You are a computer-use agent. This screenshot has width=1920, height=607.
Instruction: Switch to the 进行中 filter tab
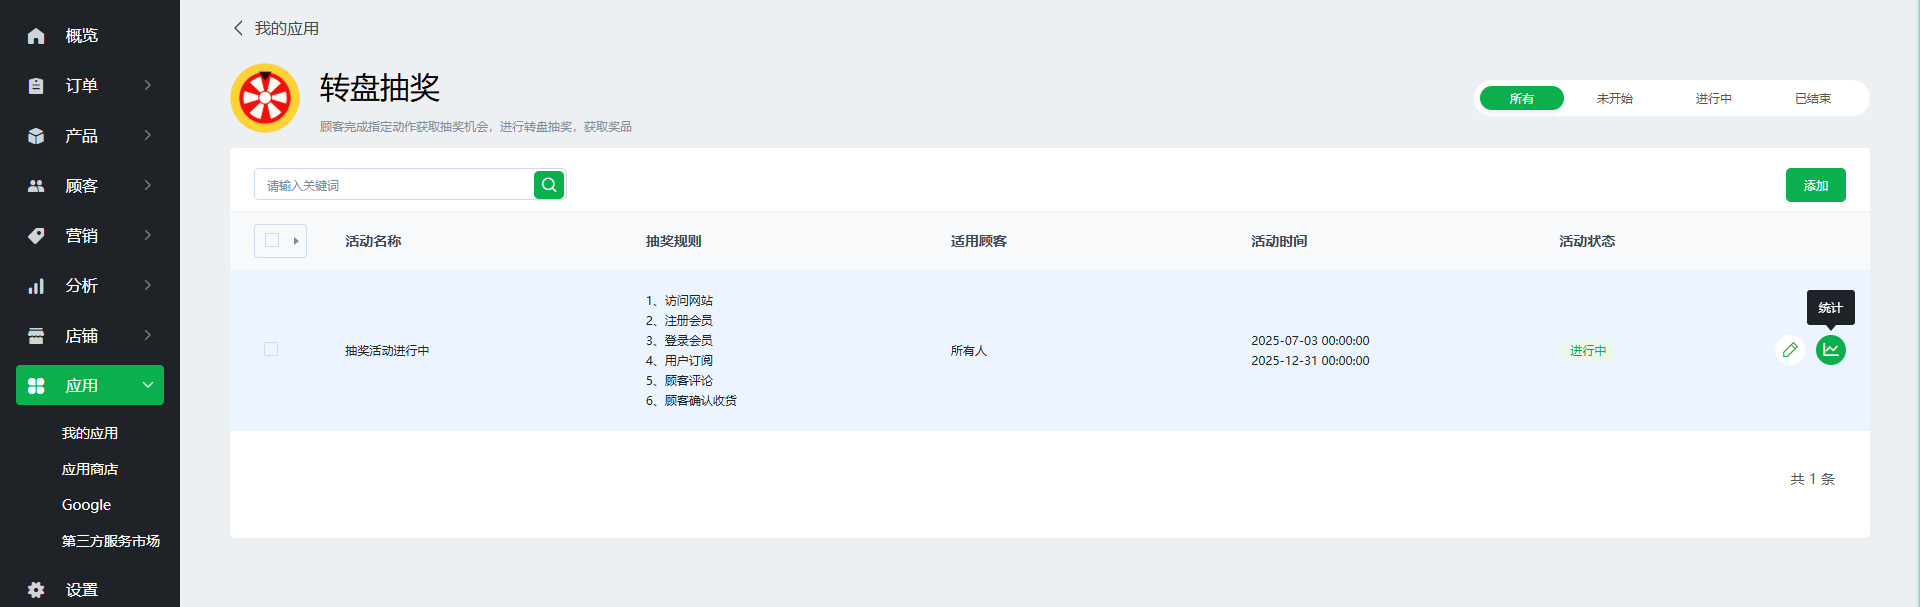(1713, 98)
